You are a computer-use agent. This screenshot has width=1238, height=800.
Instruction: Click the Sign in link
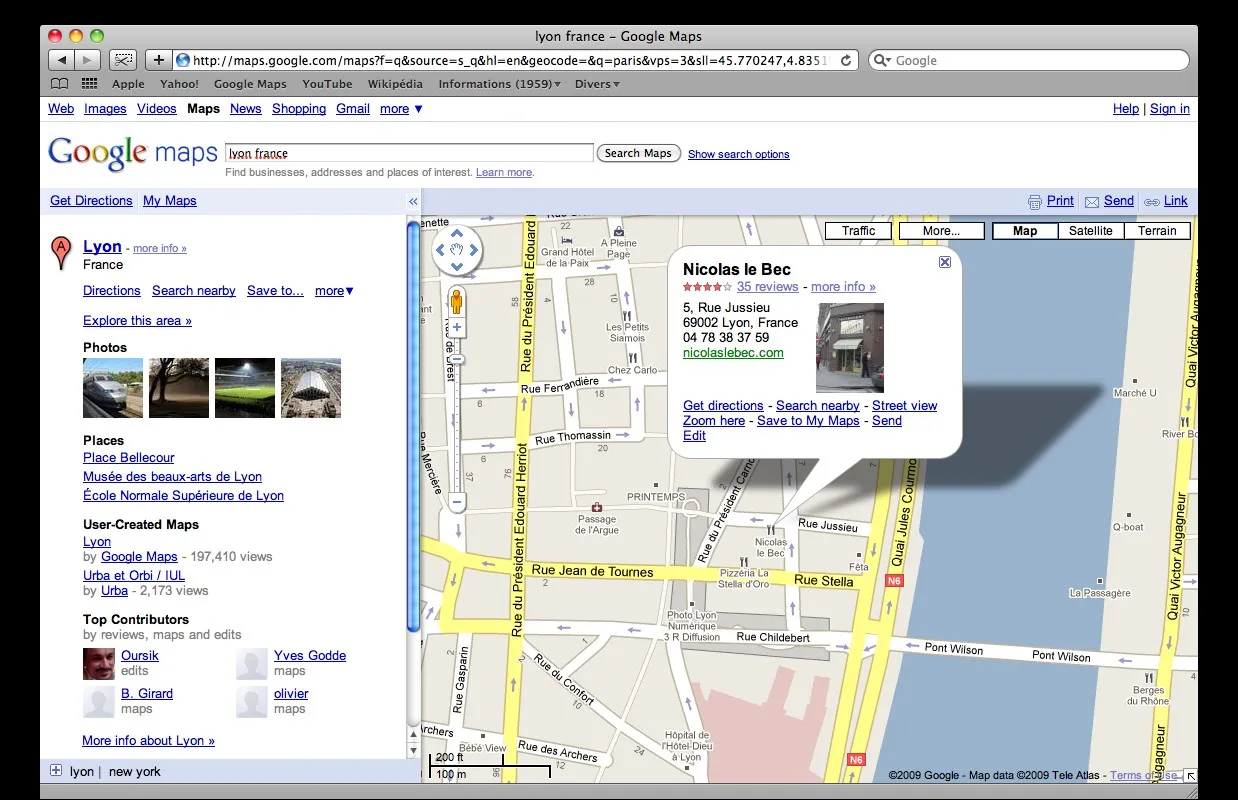click(x=1170, y=109)
